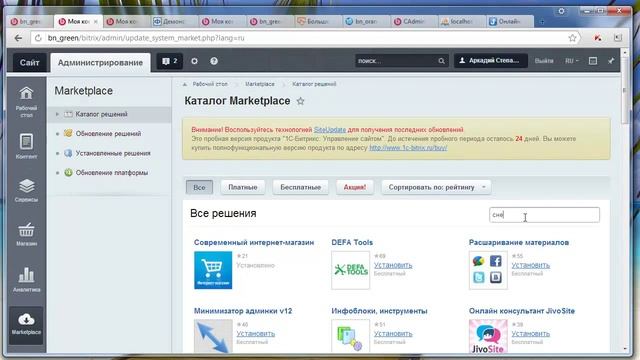The height and width of the screenshot is (360, 640).
Task: Switch to the Администрирование tab
Action: [x=100, y=62]
